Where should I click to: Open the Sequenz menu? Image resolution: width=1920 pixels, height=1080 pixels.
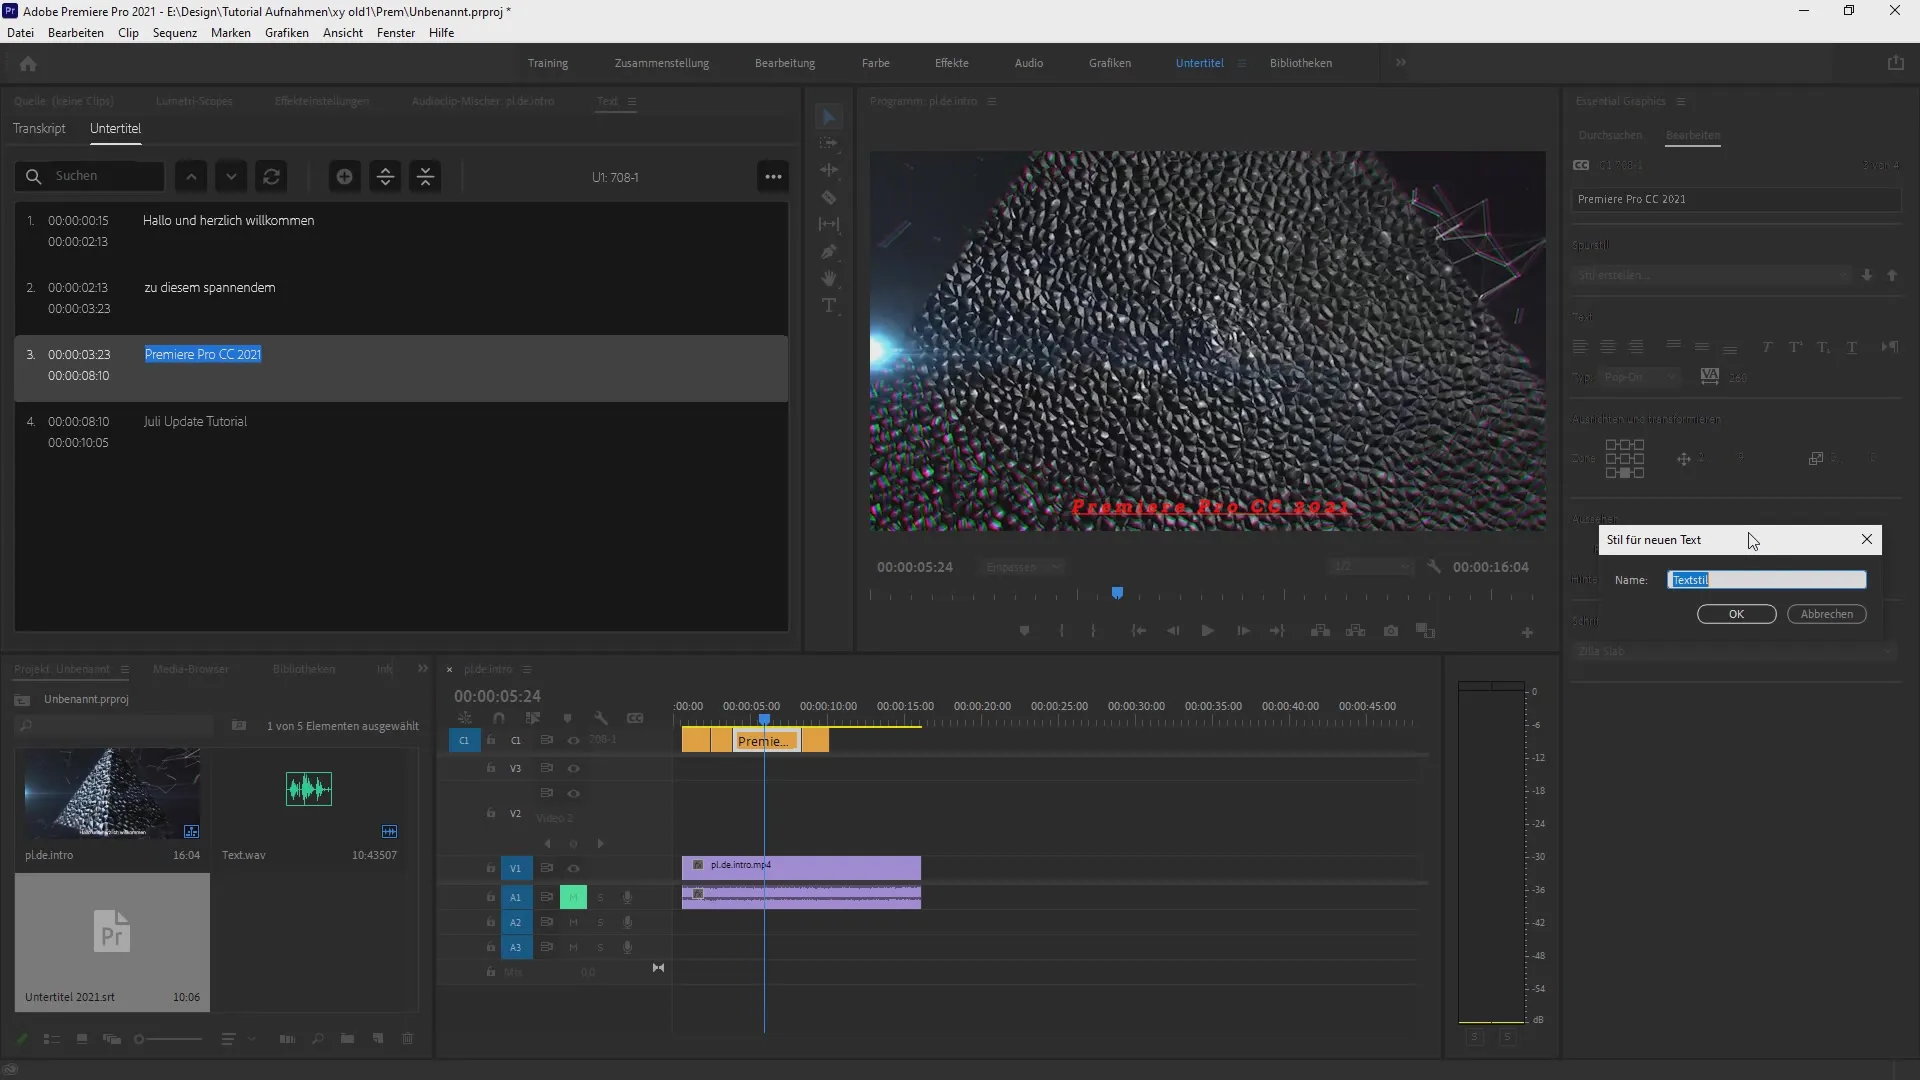coord(175,32)
